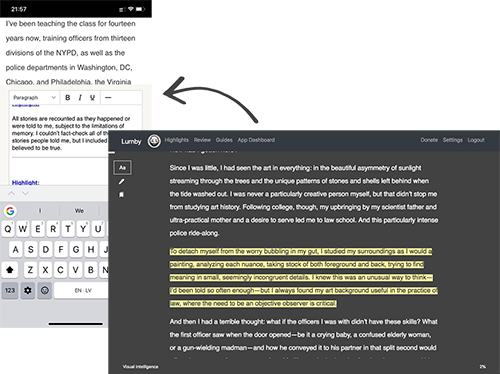This screenshot has height=374, width=500.
Task: Click into the note text 'All stories are recounted'
Action: (x=71, y=133)
